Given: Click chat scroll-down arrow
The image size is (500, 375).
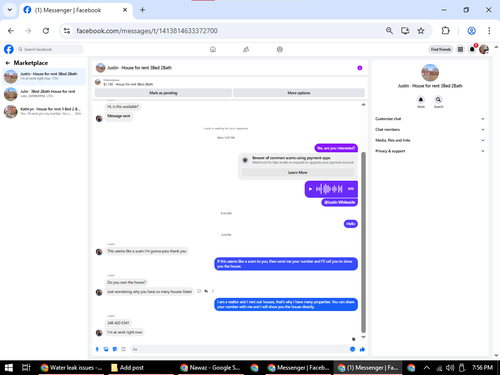Looking at the screenshot, I should 363,337.
